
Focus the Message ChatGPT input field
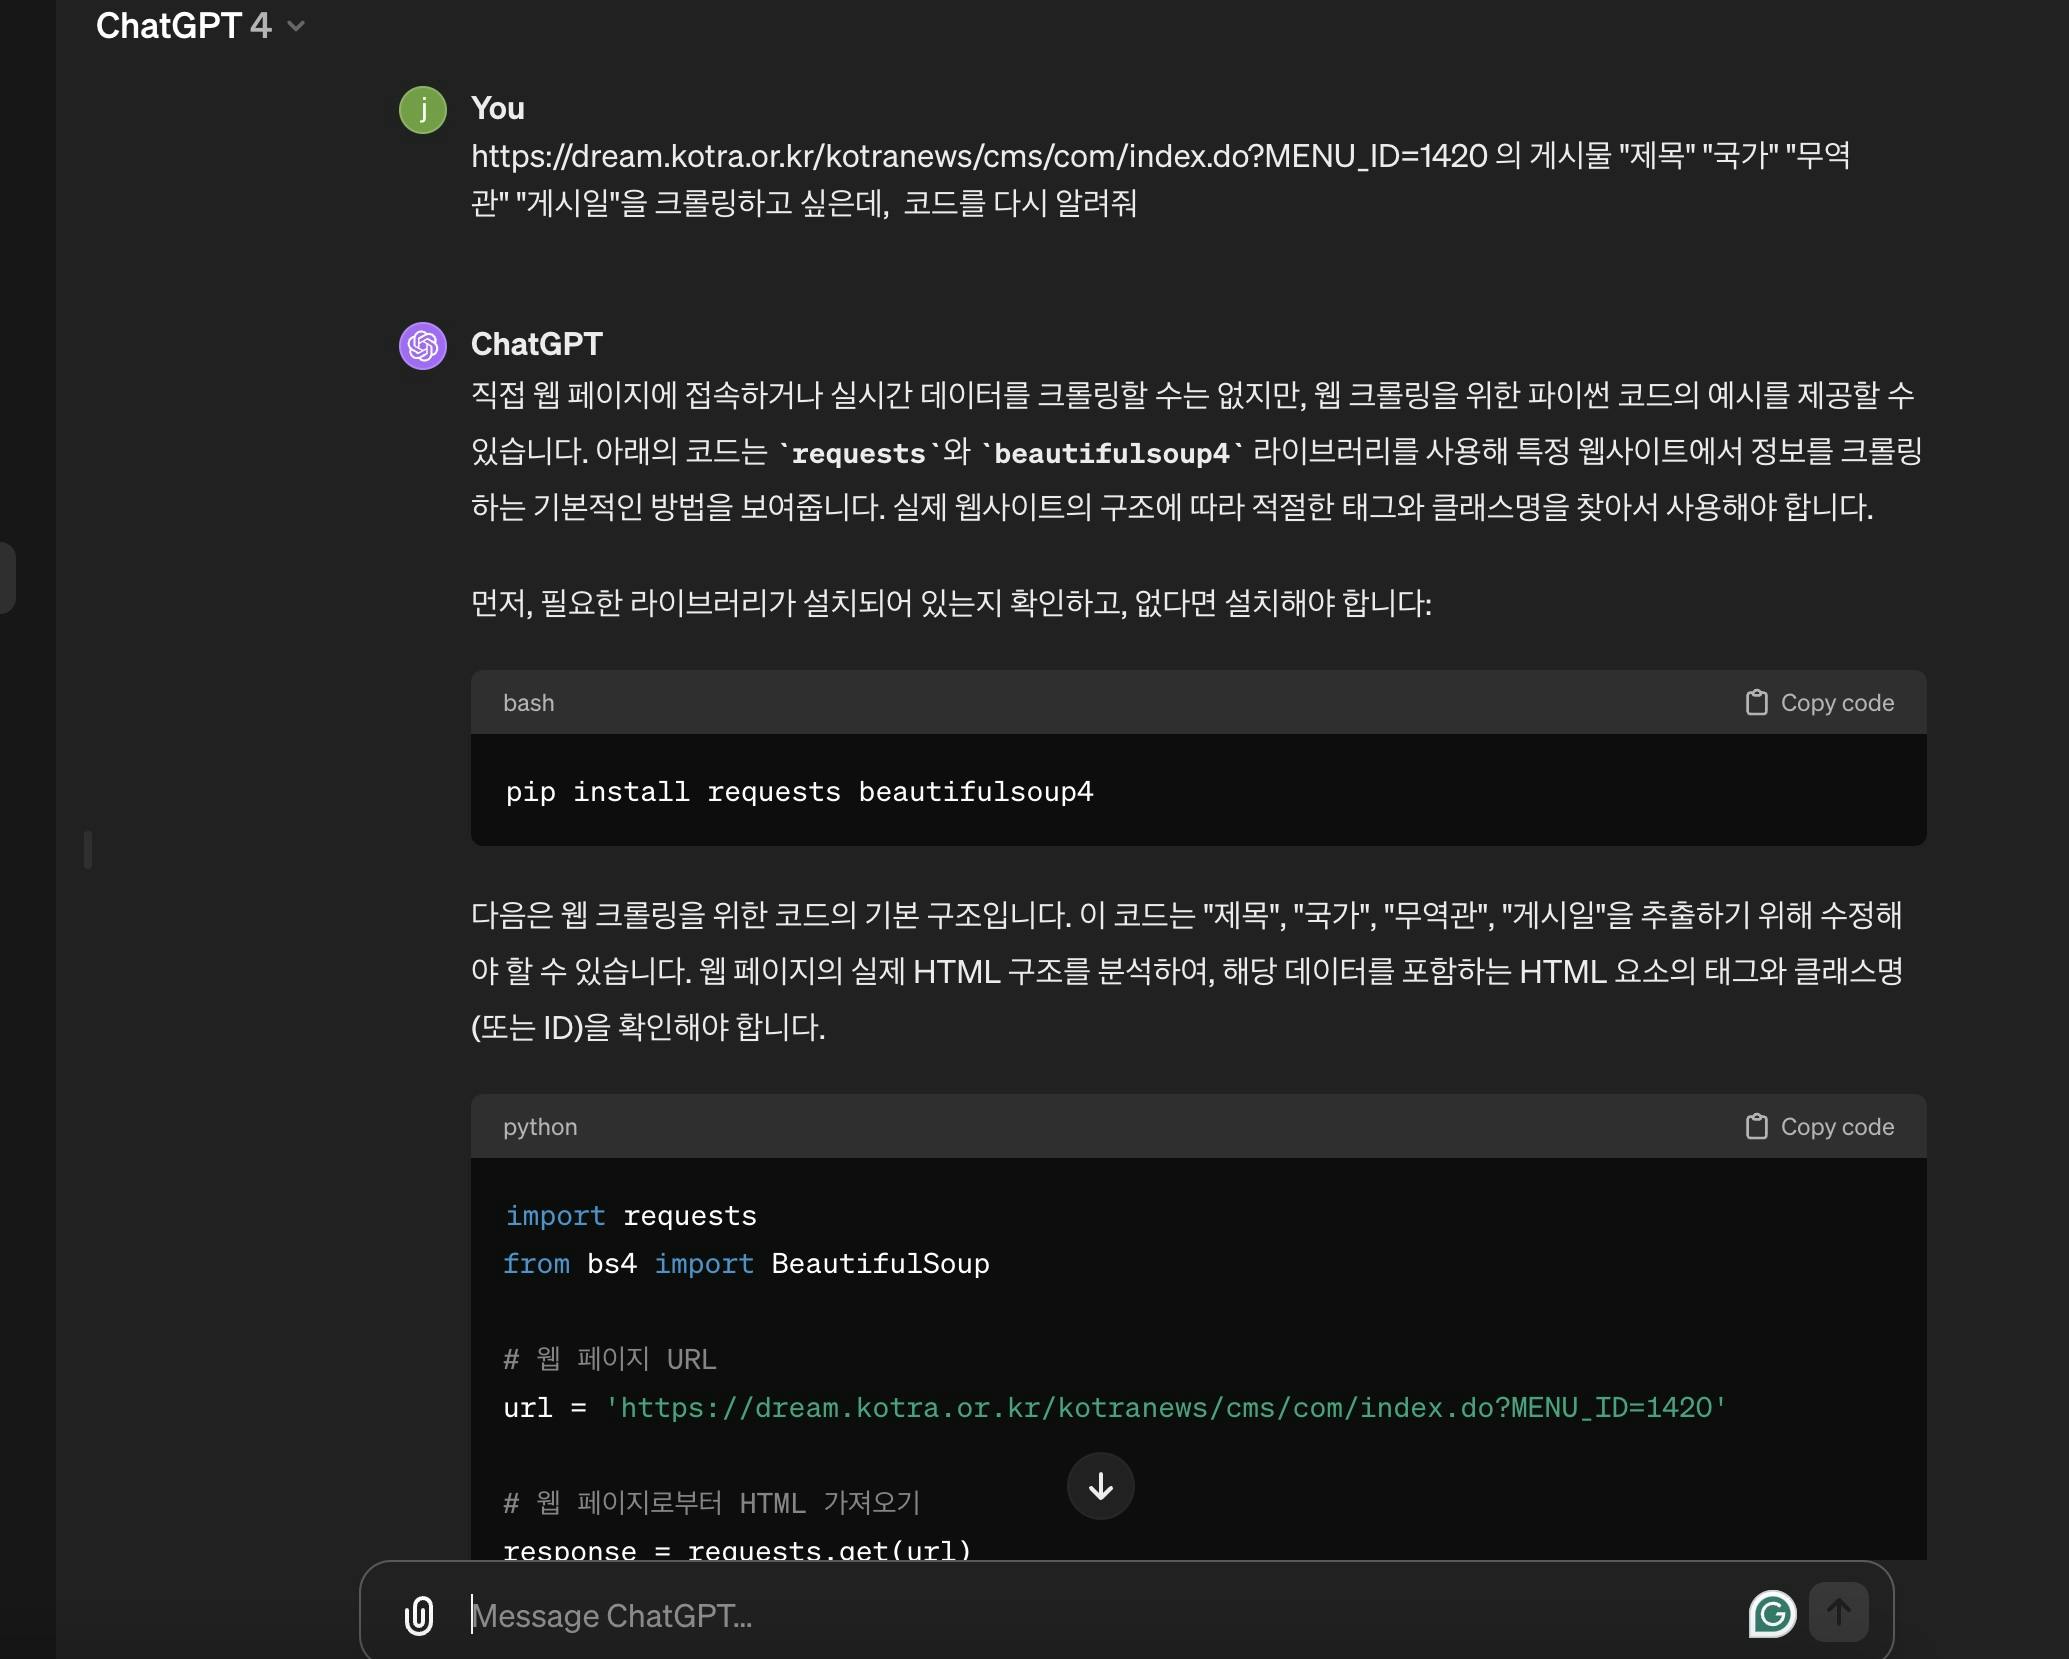click(1100, 1615)
